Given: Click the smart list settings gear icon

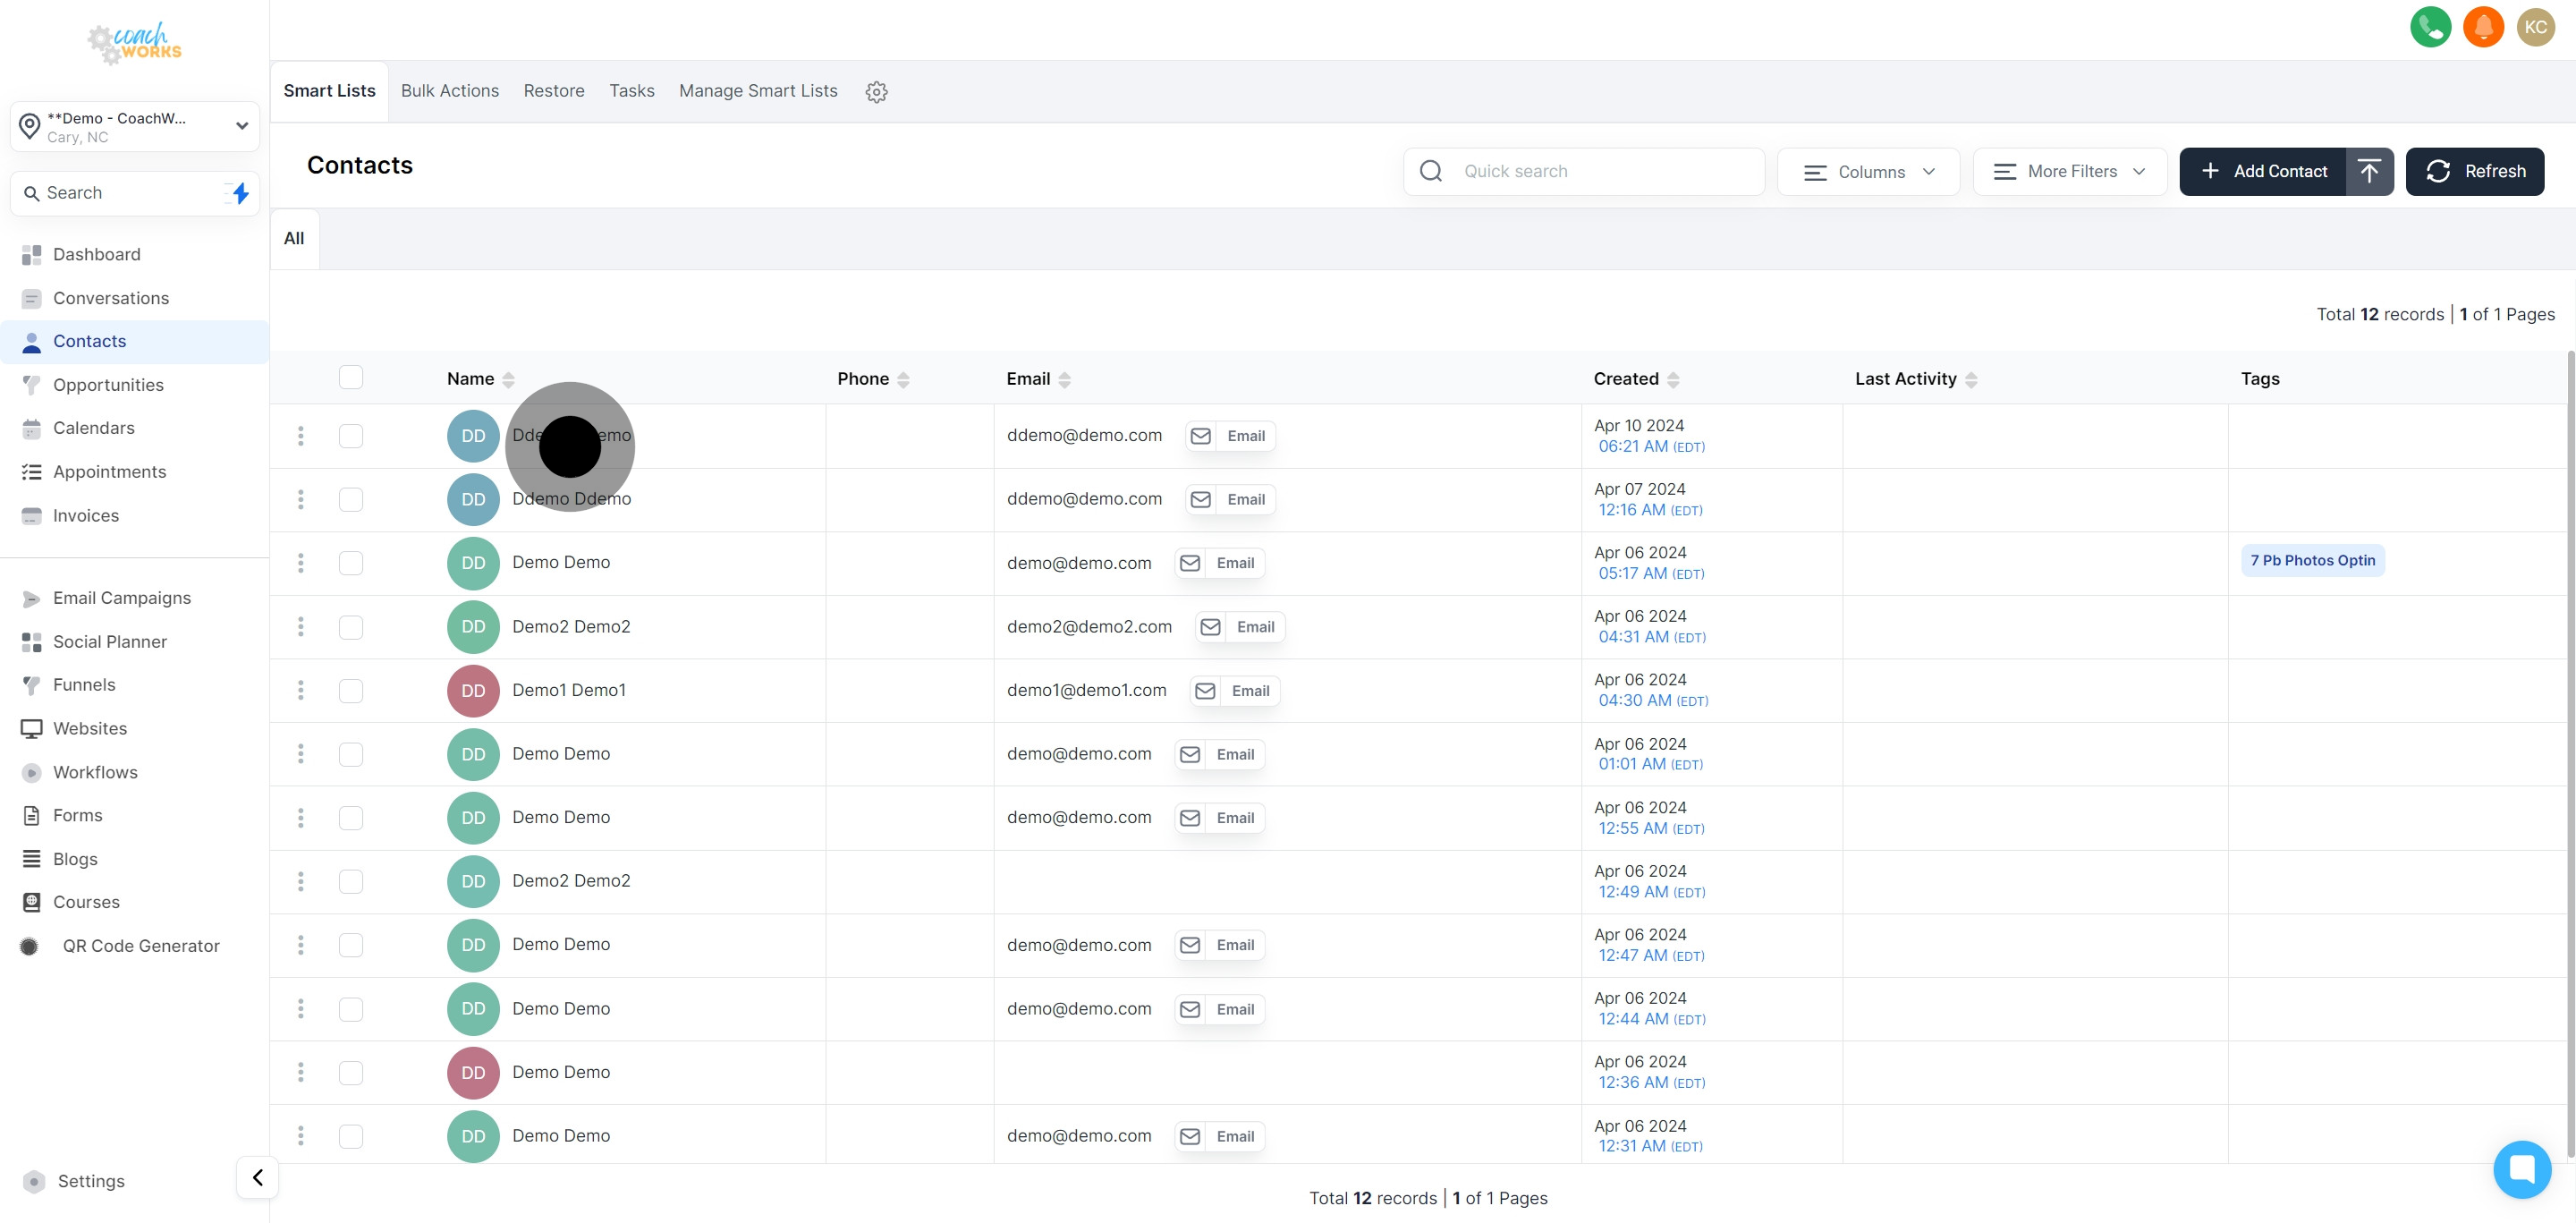Looking at the screenshot, I should pyautogui.click(x=876, y=92).
